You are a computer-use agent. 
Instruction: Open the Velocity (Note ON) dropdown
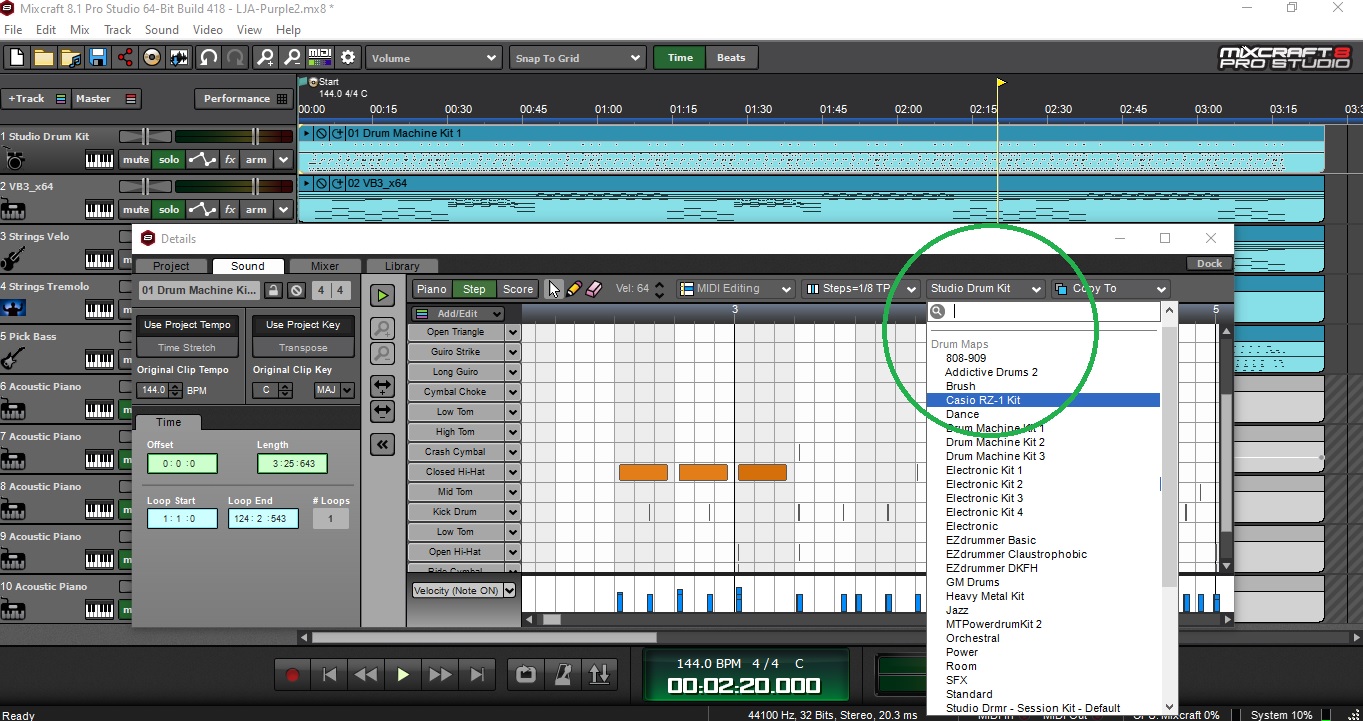(464, 590)
